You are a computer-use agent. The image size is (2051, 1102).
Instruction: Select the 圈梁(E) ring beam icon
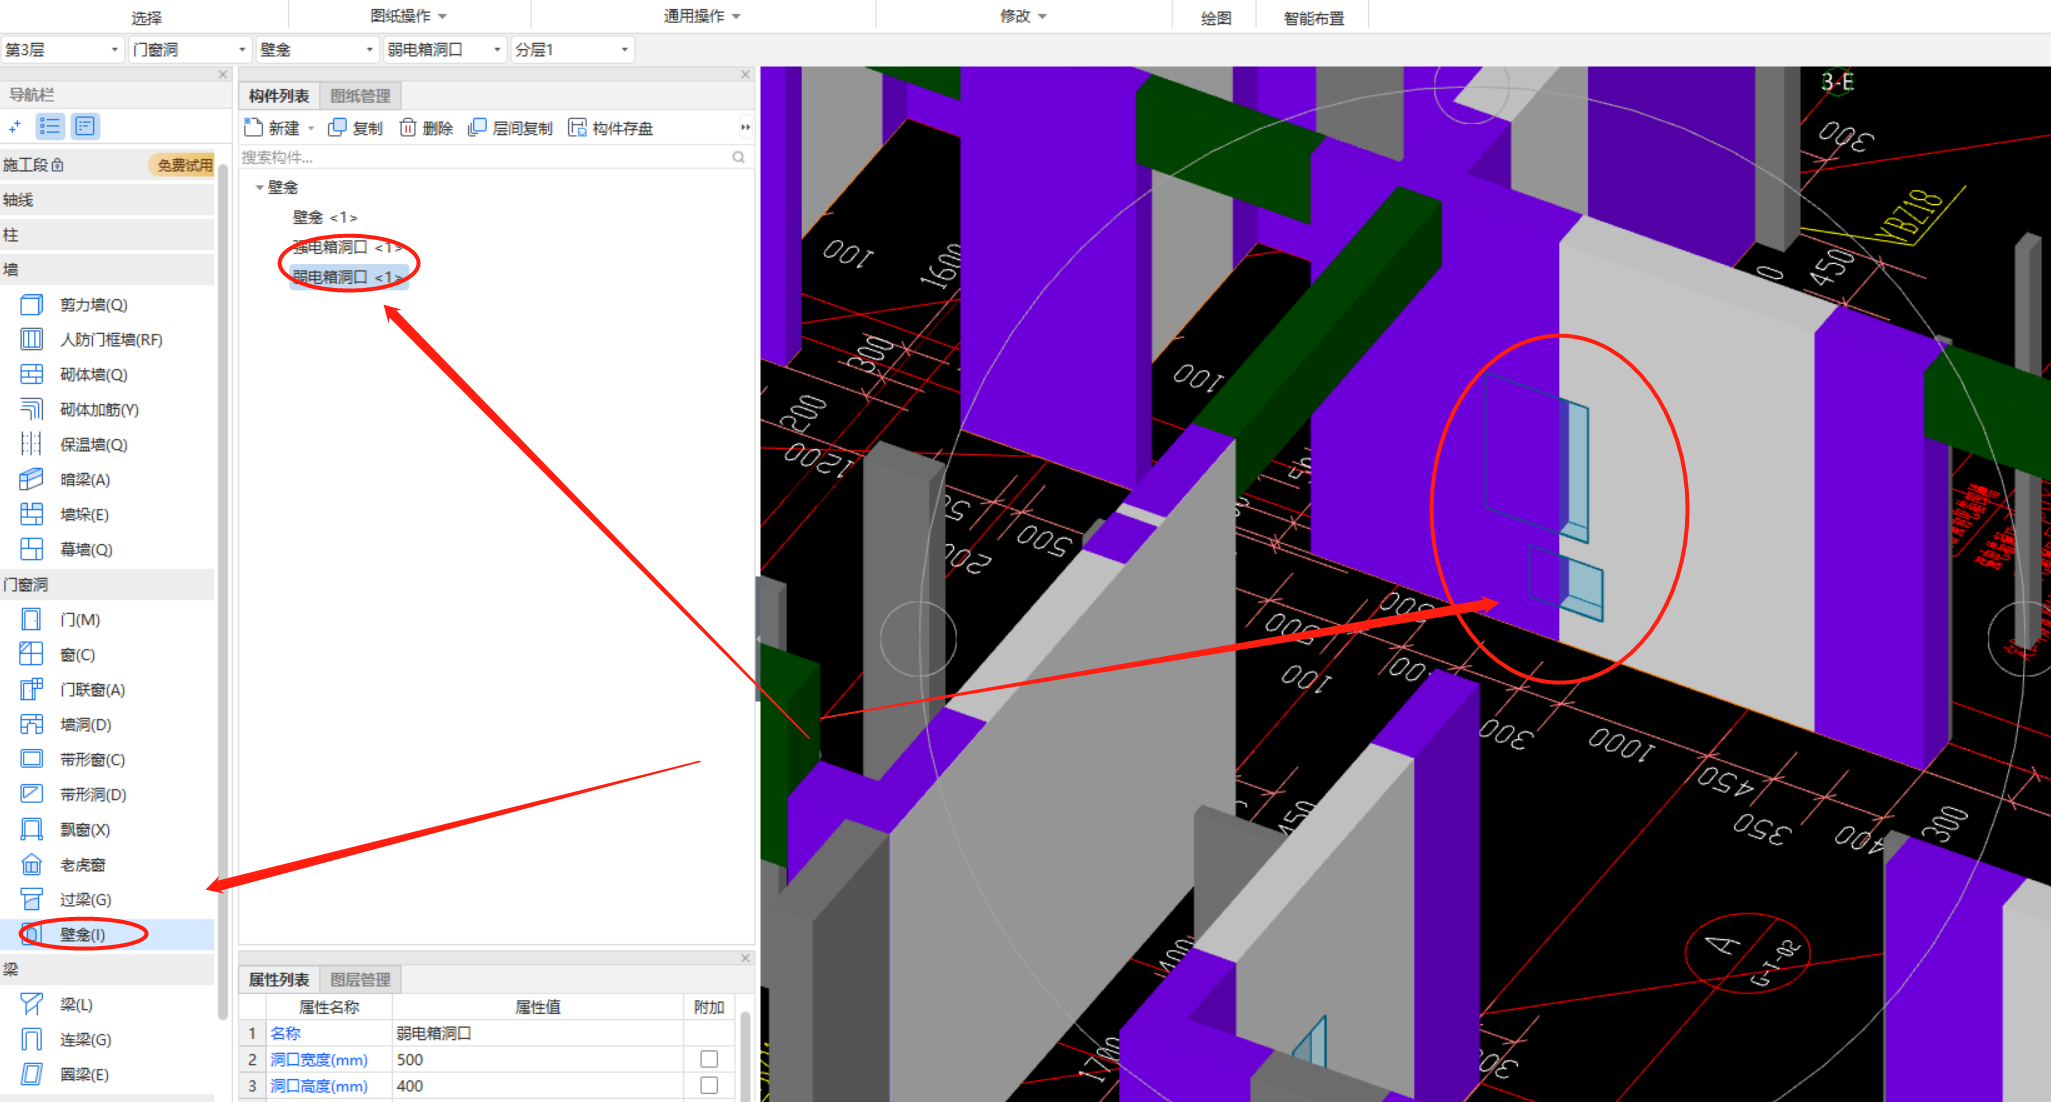(32, 1075)
